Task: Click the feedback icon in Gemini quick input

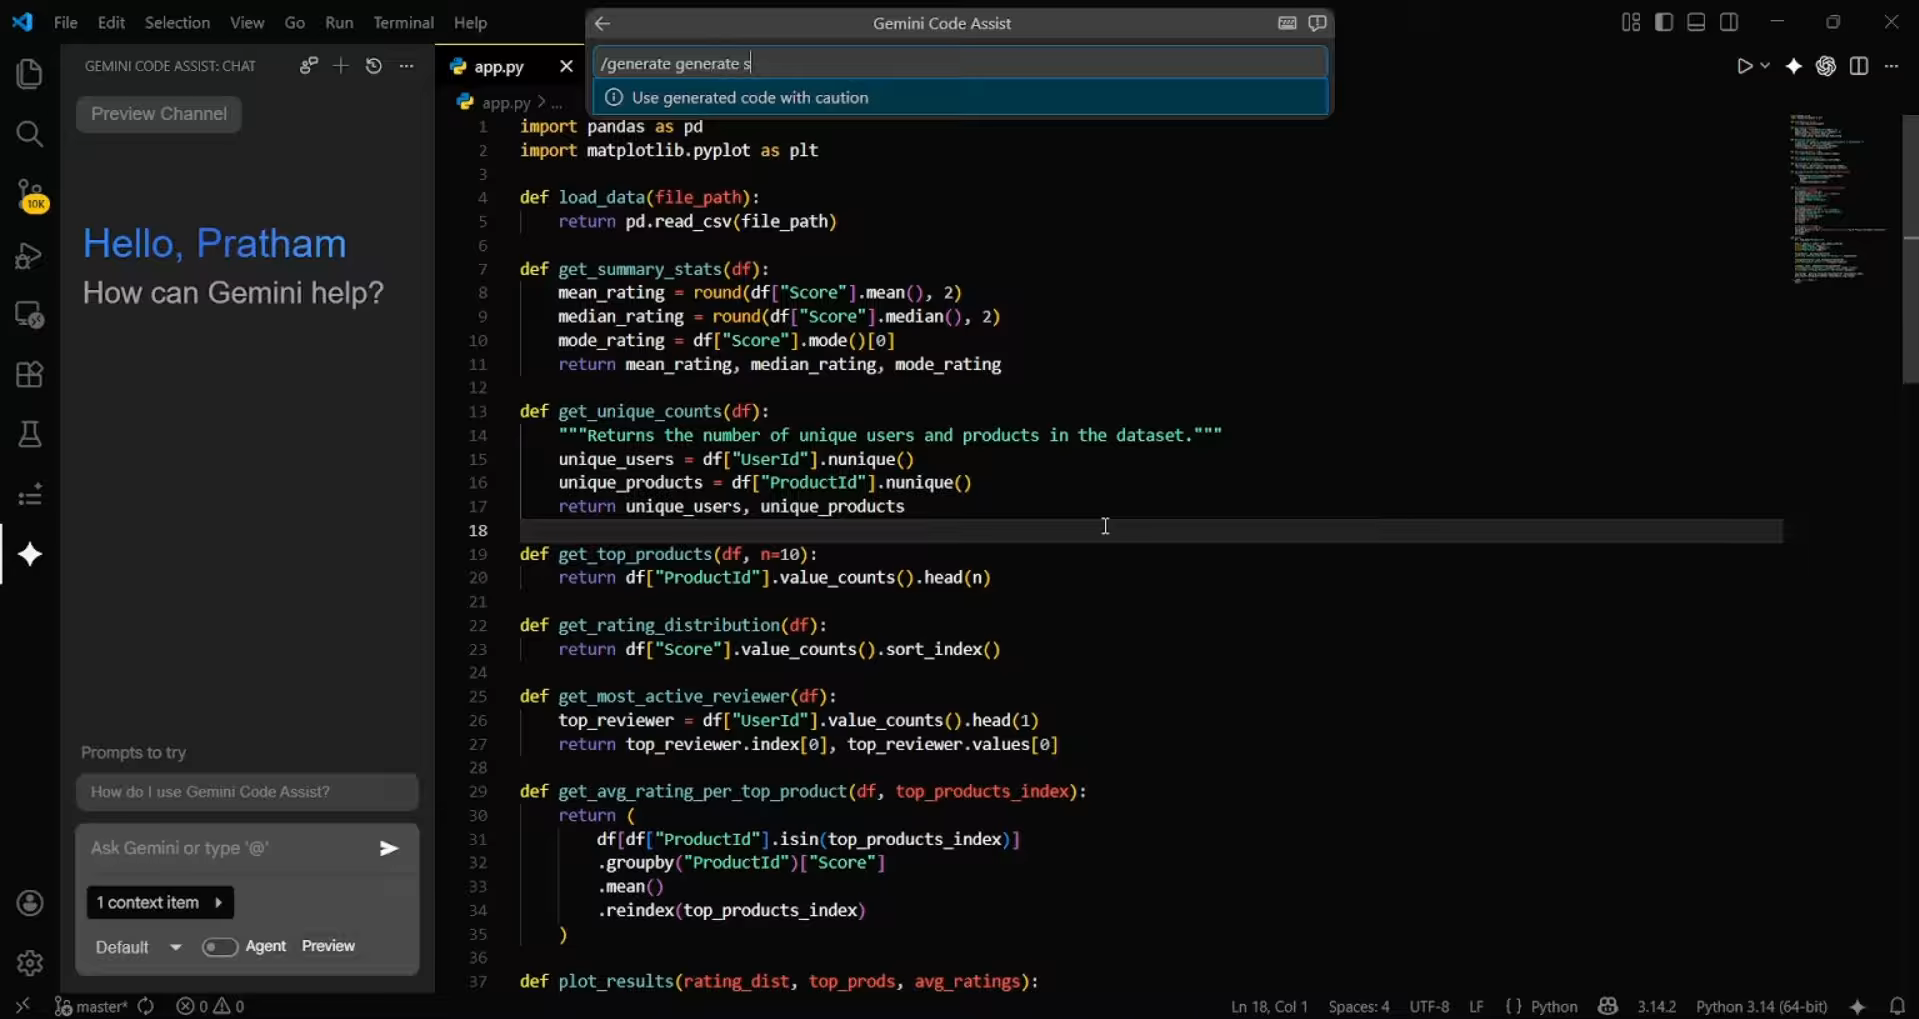Action: click(1317, 23)
